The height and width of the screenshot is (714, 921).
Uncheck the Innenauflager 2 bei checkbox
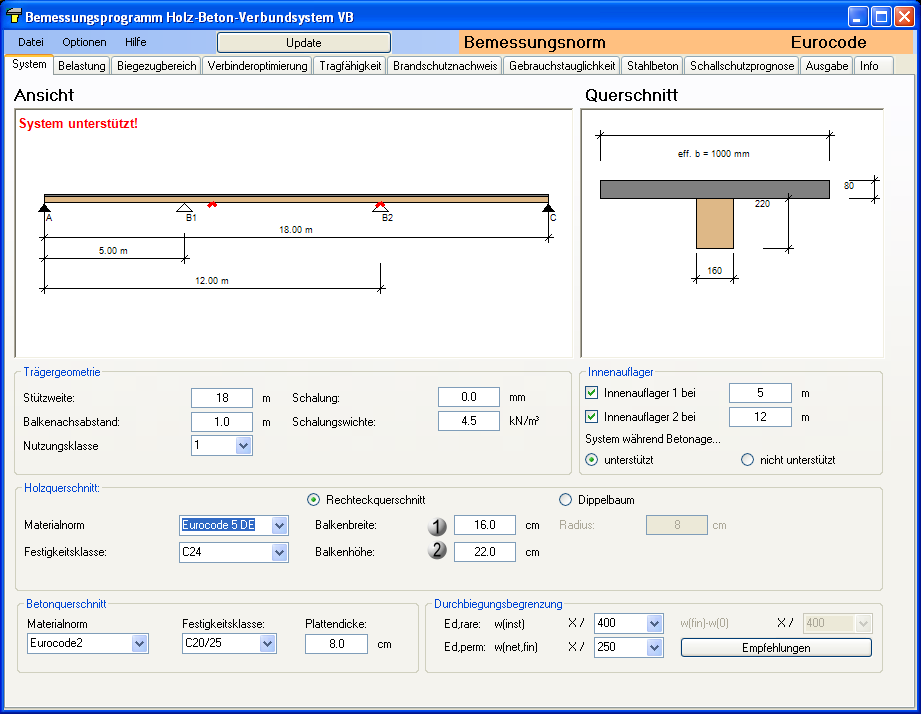pyautogui.click(x=591, y=417)
